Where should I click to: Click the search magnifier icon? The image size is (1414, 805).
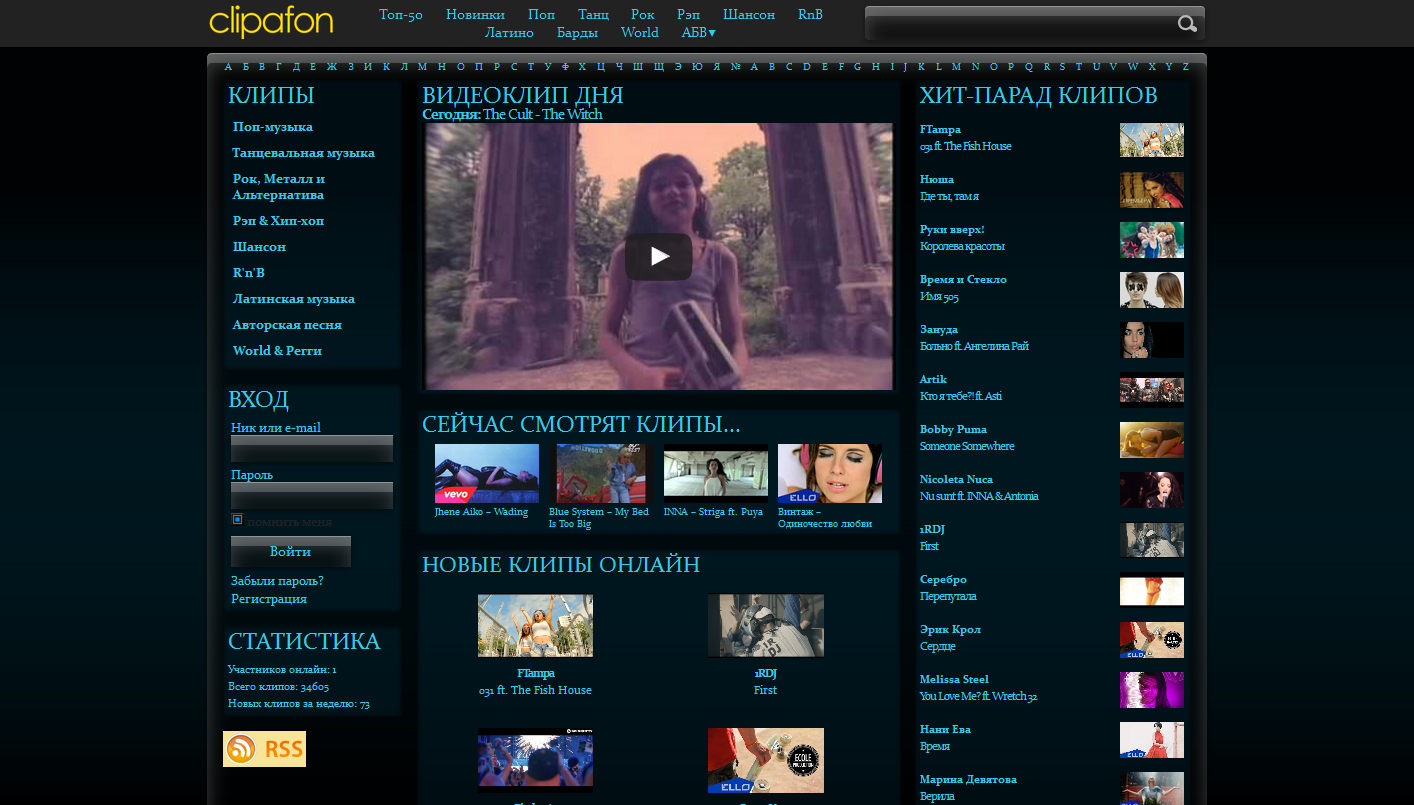tap(1187, 24)
